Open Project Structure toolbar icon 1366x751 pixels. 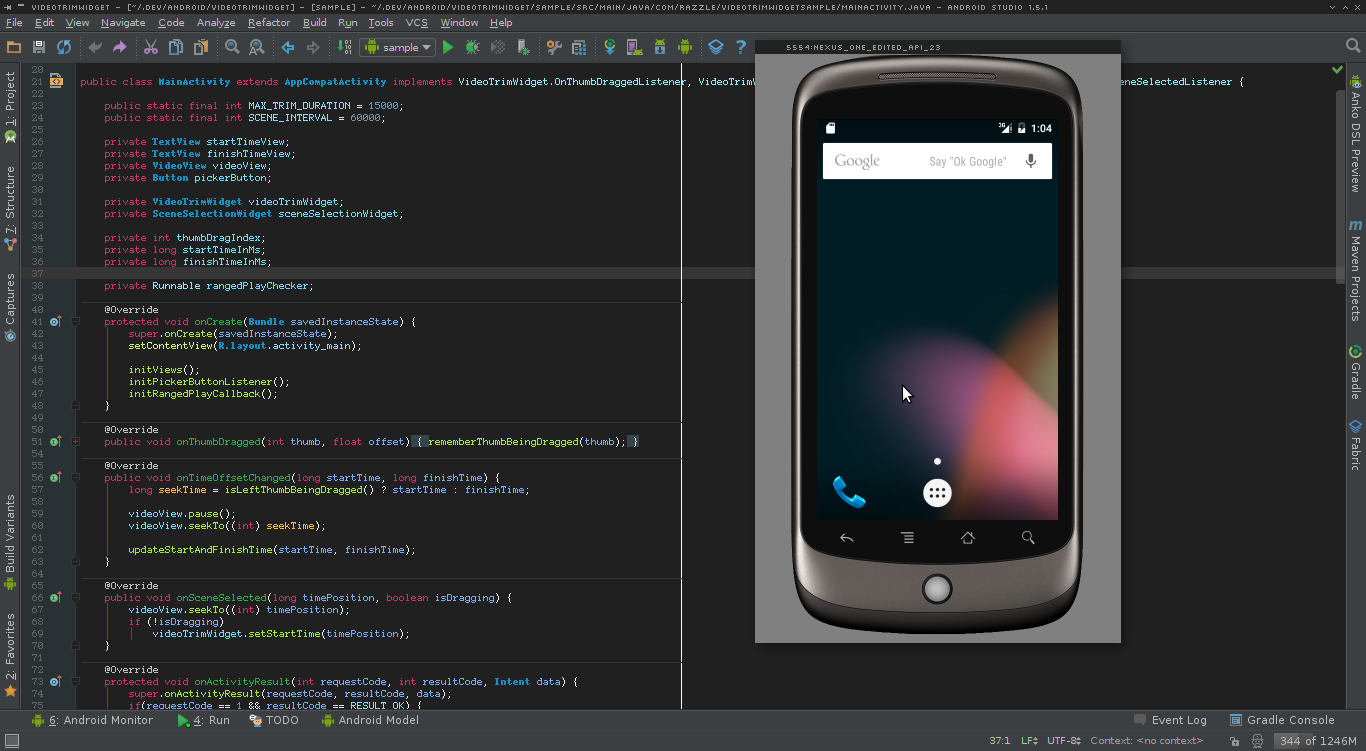(579, 47)
